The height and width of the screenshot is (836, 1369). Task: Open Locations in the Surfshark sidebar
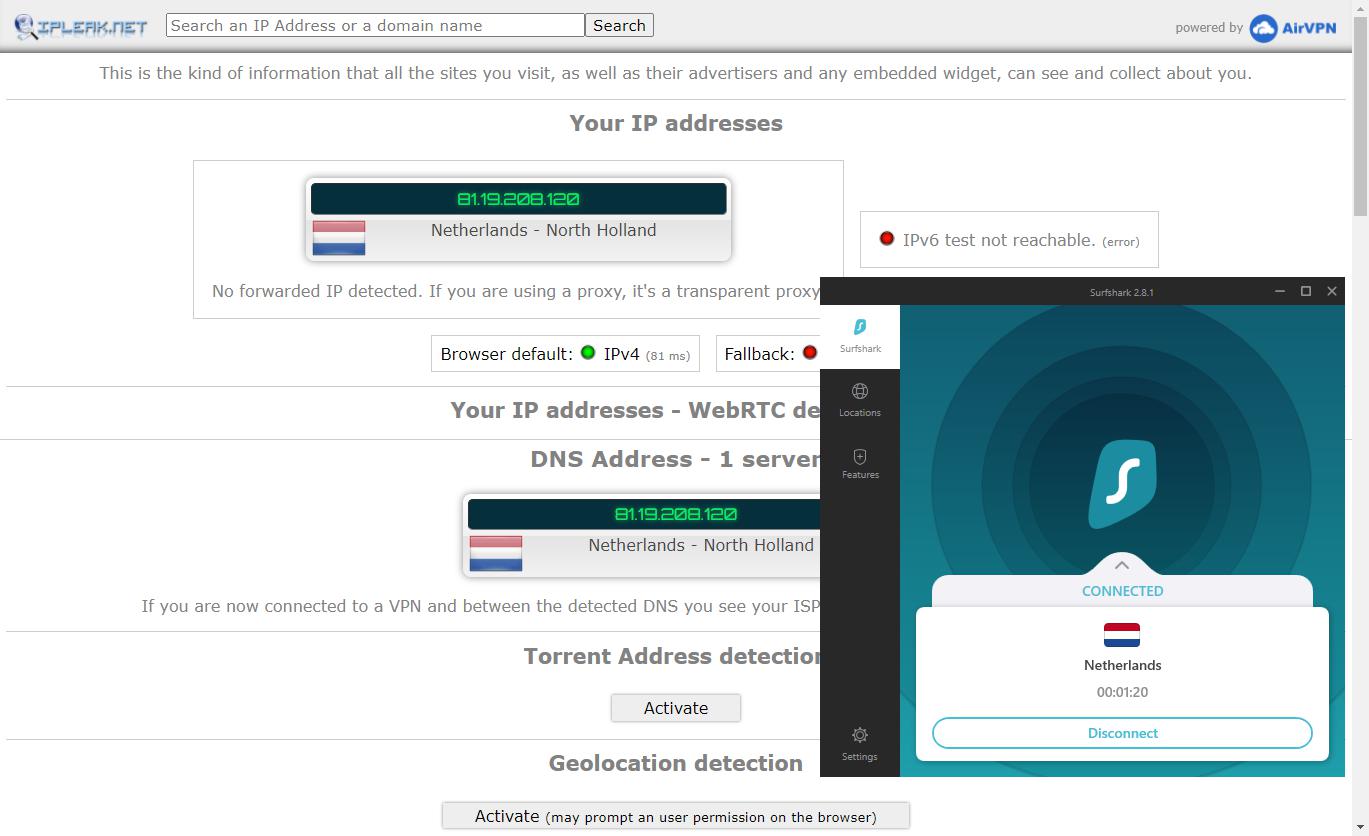click(x=860, y=400)
